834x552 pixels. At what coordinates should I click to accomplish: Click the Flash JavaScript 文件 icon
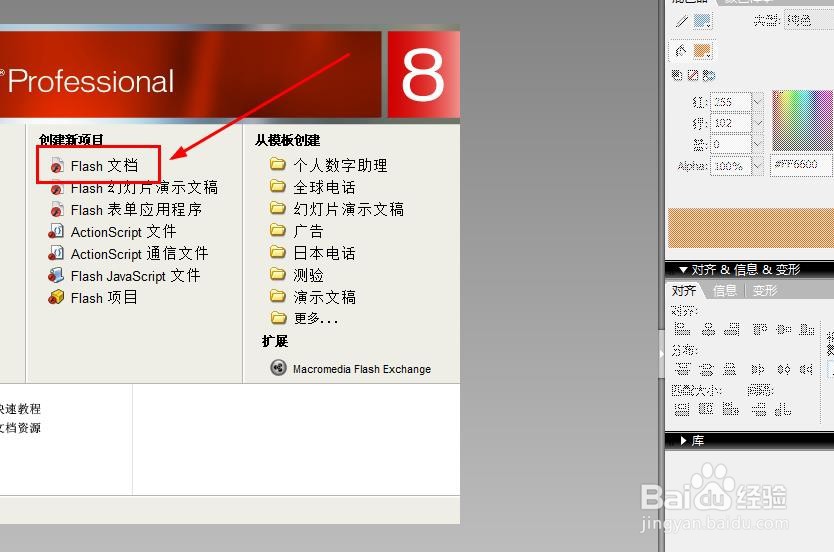point(56,275)
